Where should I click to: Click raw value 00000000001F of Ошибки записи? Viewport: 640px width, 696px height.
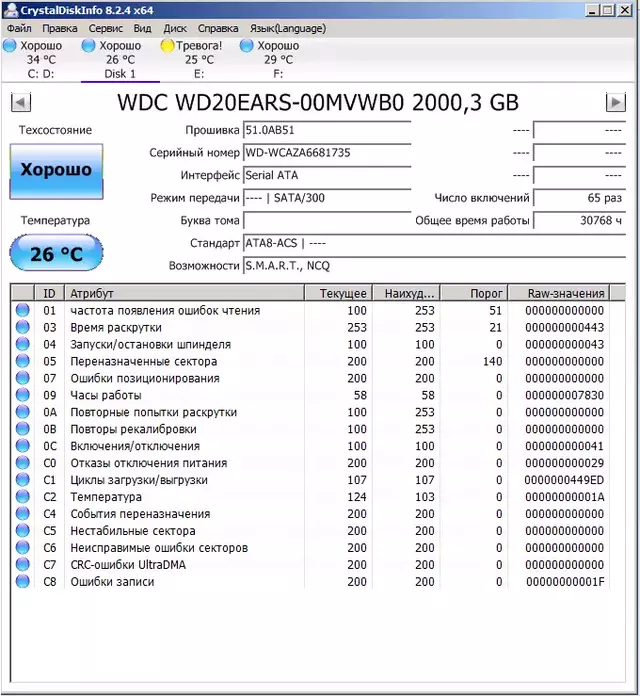click(565, 581)
